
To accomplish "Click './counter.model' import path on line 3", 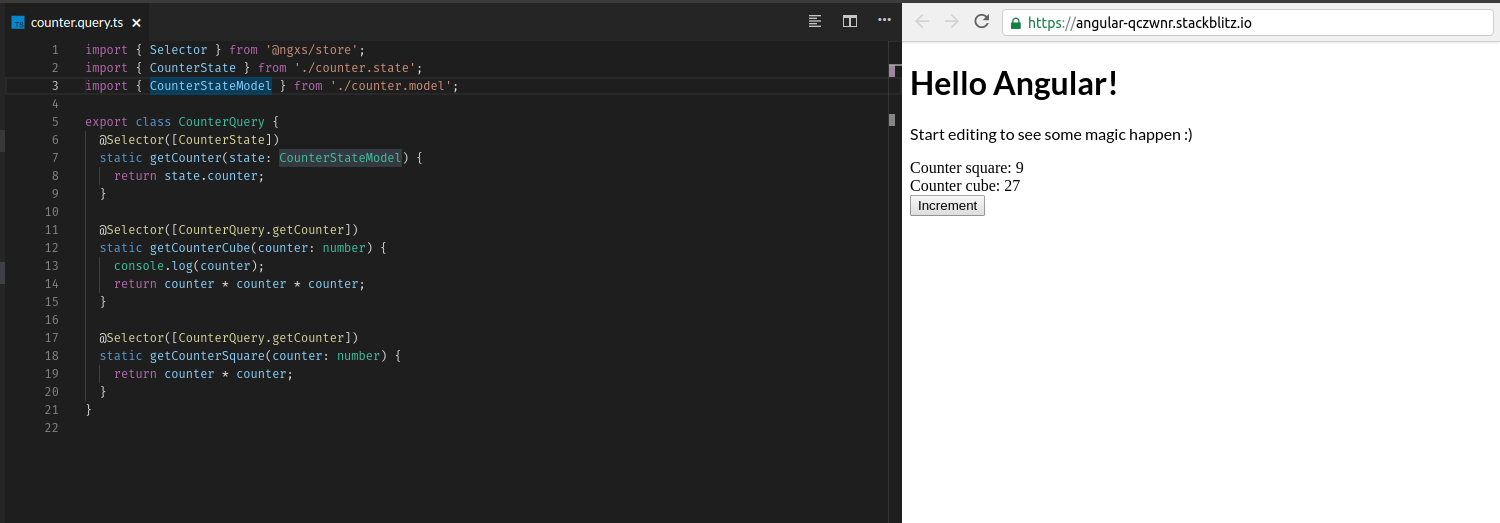I will (x=391, y=86).
